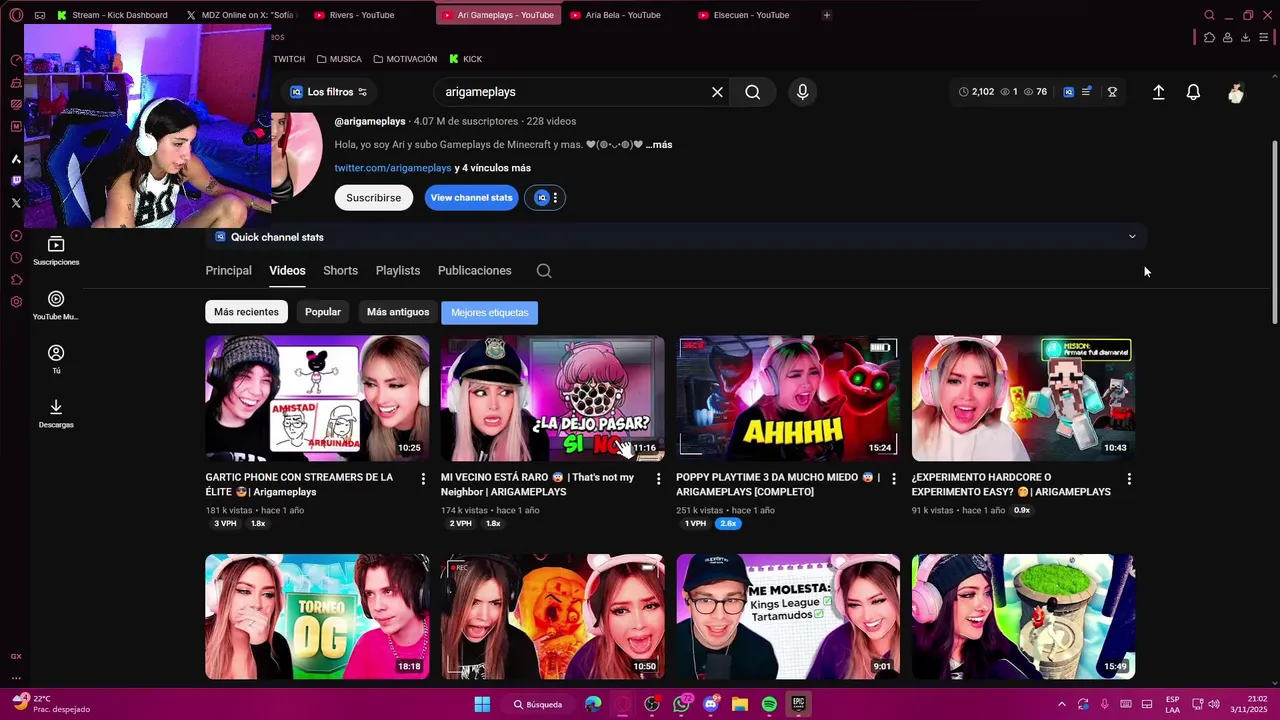The width and height of the screenshot is (1280, 720).
Task: Open the Tú profile section in sidebar
Action: (x=56, y=359)
